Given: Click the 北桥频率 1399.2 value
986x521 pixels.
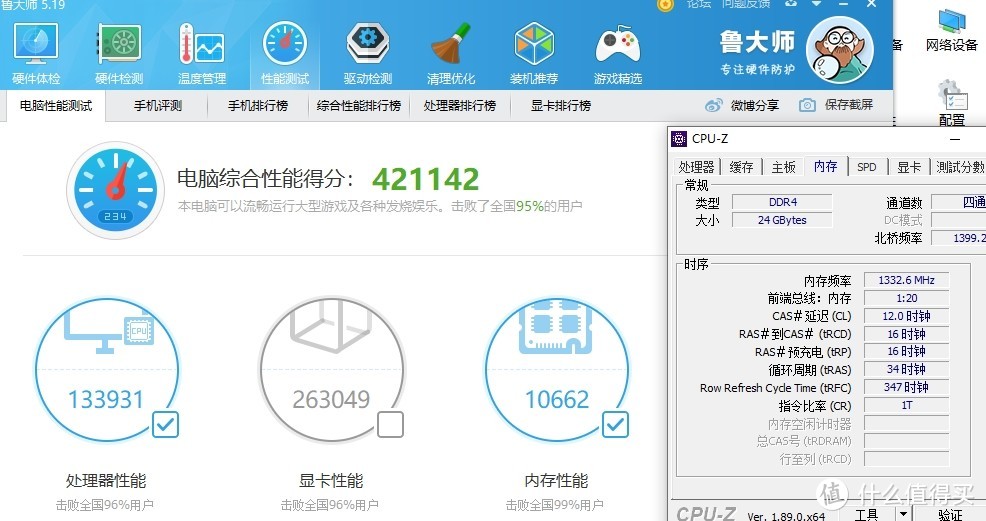Looking at the screenshot, I should pyautogui.click(x=958, y=238).
